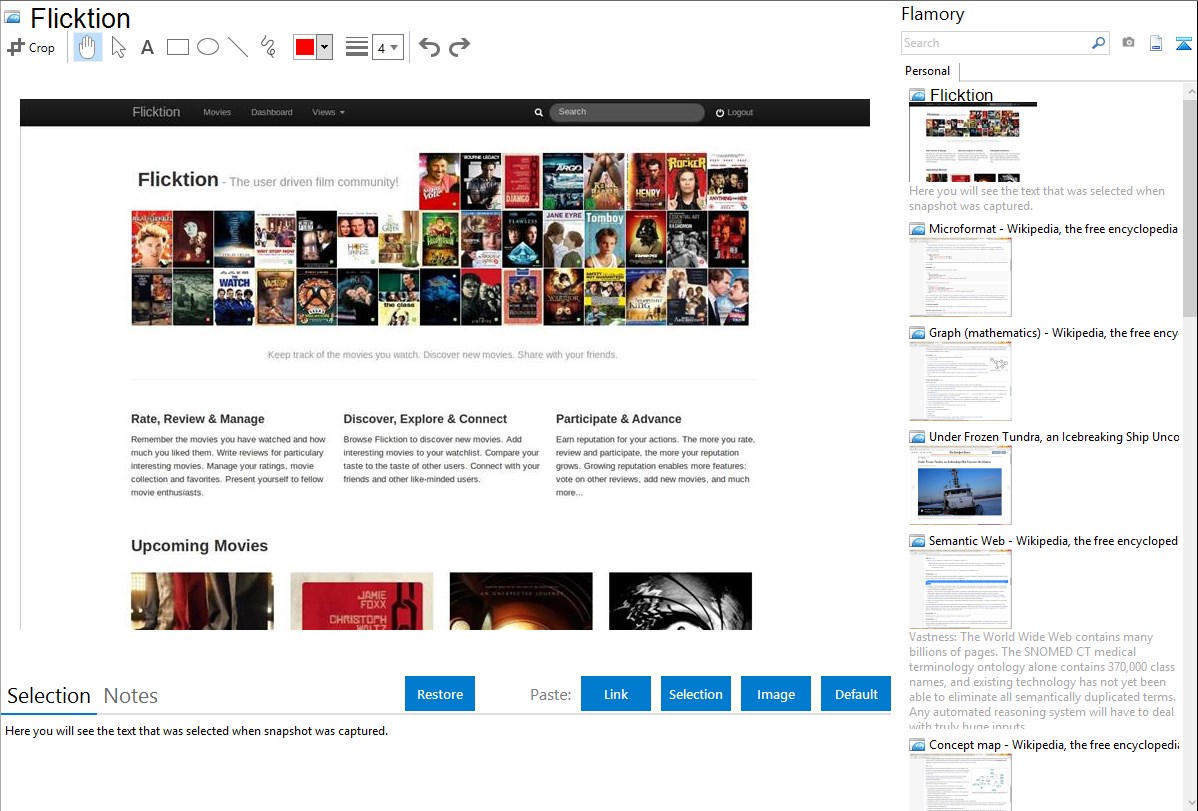This screenshot has width=1198, height=811.
Task: Open the color picker dropdown arrow
Action: pyautogui.click(x=324, y=47)
